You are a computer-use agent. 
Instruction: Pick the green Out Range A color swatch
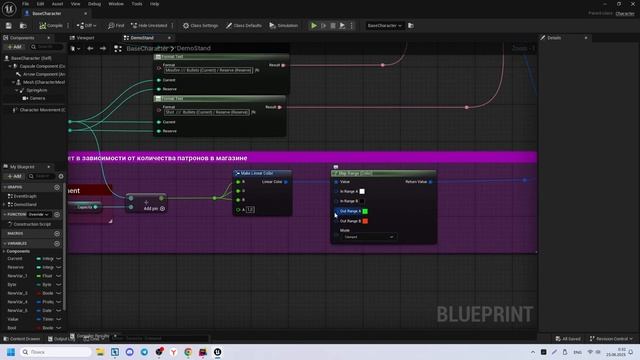(365, 211)
